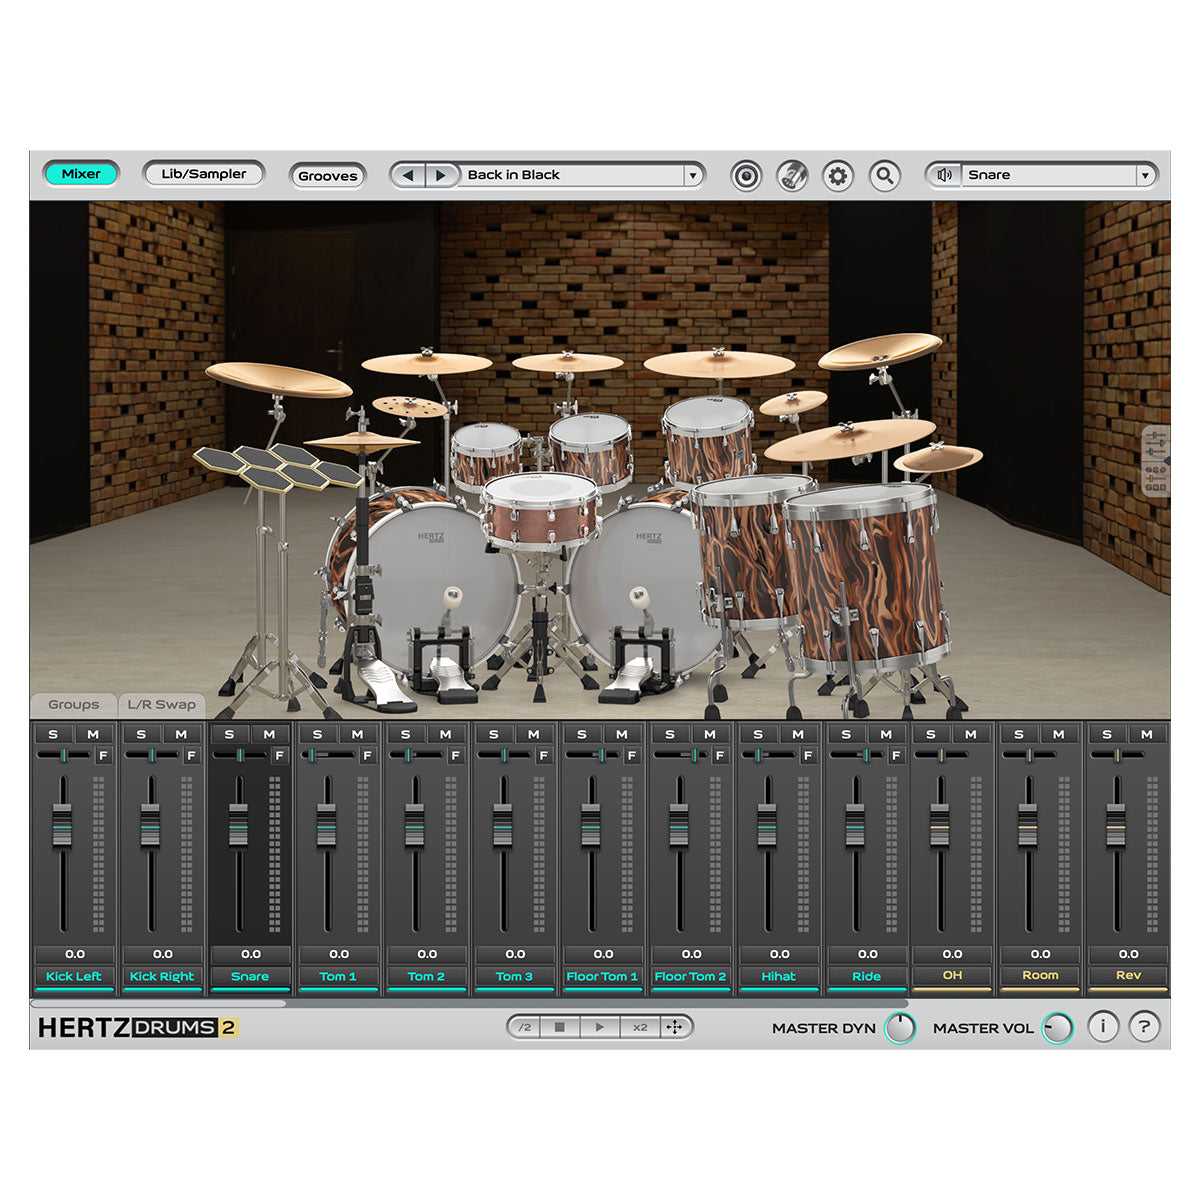
Task: Select the Floor Tom 1 channel label
Action: coord(602,977)
